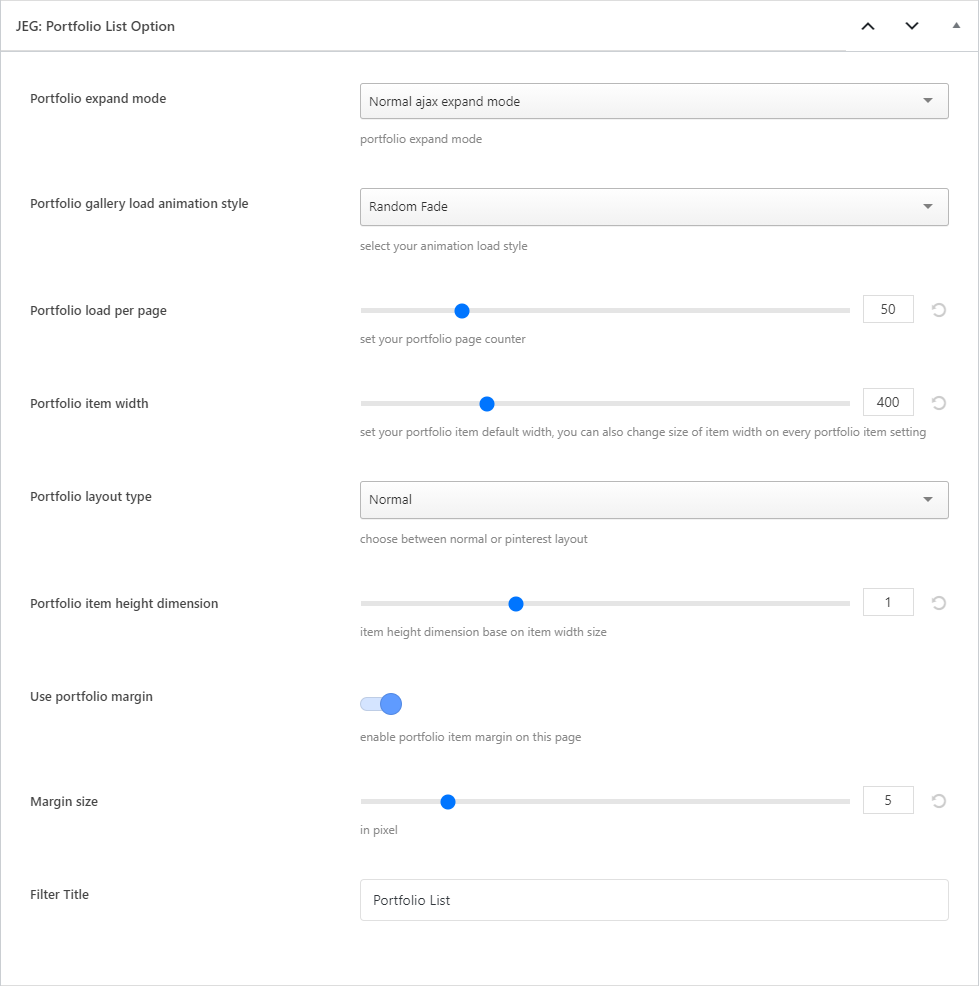The width and height of the screenshot is (979, 986).
Task: Open the Portfolio layout type dropdown
Action: pyautogui.click(x=653, y=500)
